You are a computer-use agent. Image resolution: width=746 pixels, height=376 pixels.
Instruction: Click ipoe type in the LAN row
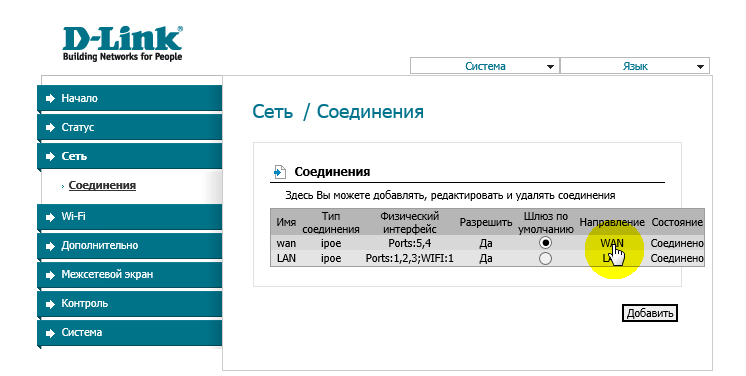tap(331, 258)
